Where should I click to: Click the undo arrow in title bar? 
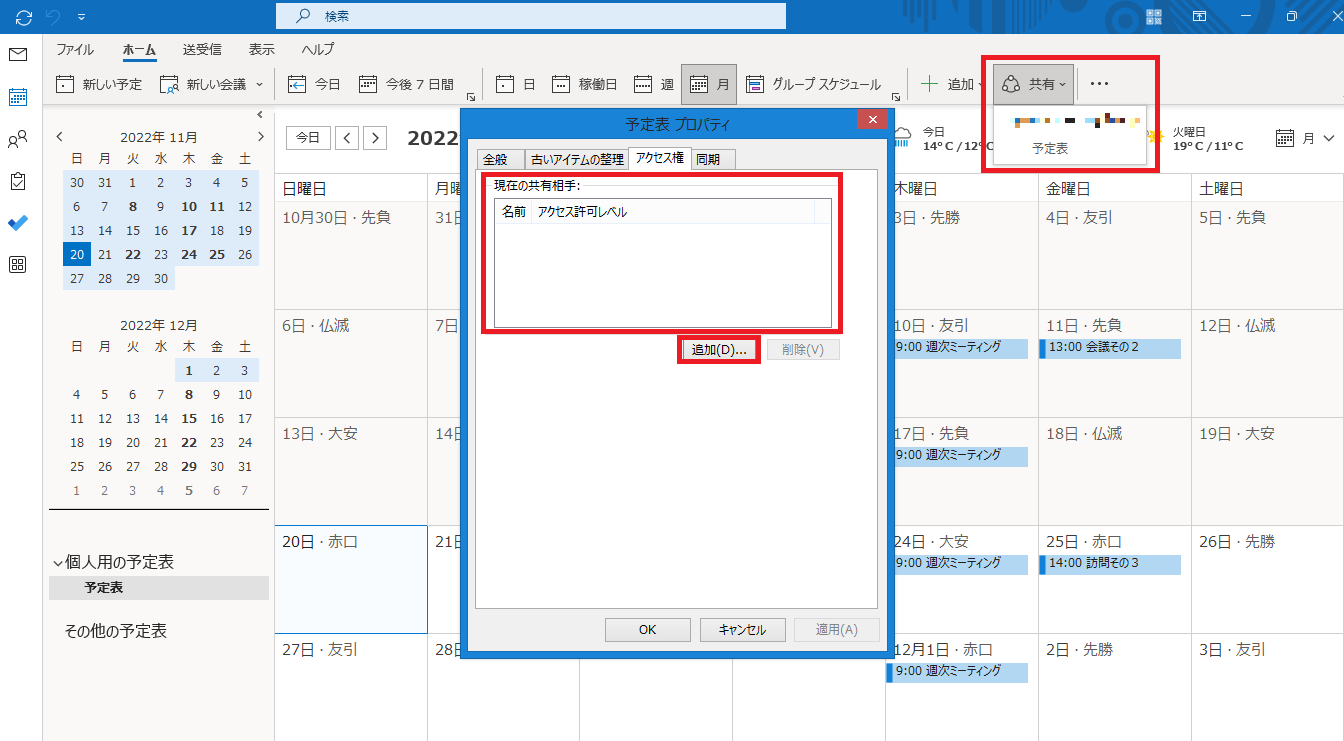[53, 16]
